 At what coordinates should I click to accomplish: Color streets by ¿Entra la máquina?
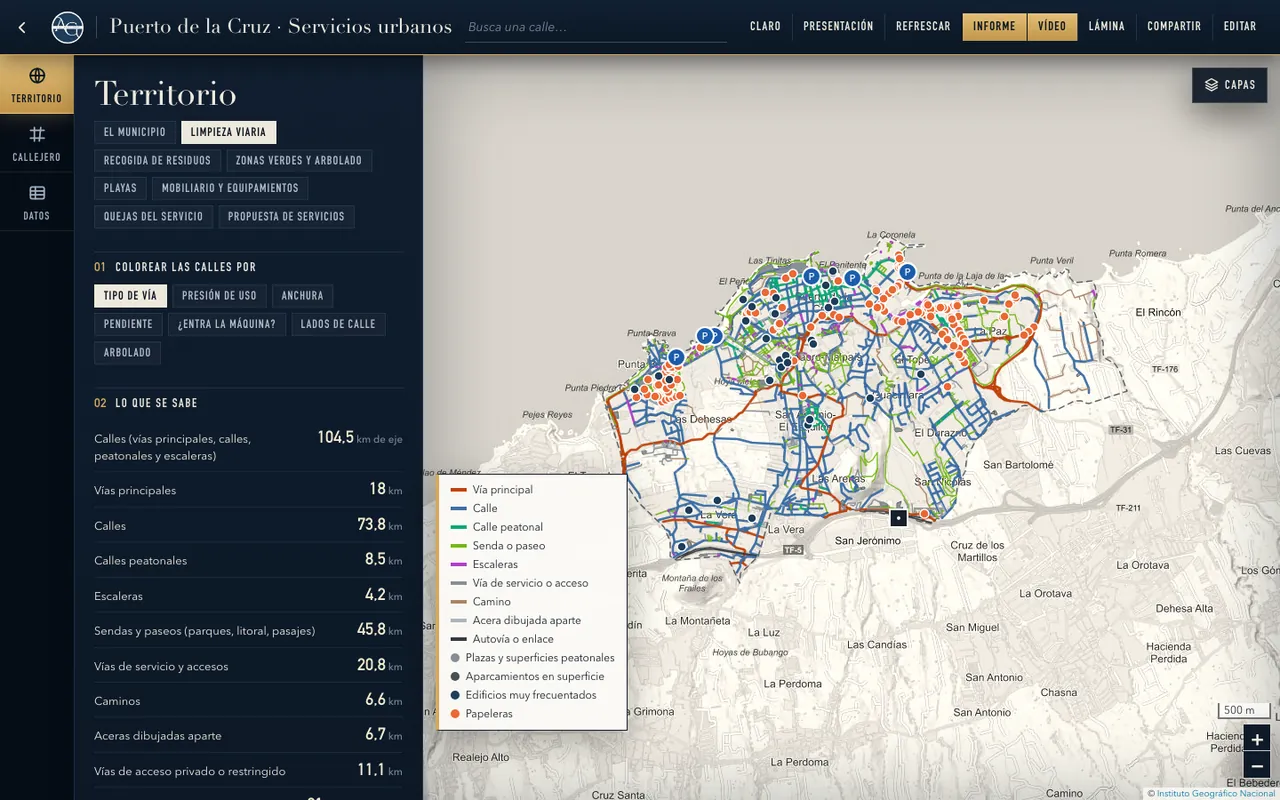(x=227, y=324)
